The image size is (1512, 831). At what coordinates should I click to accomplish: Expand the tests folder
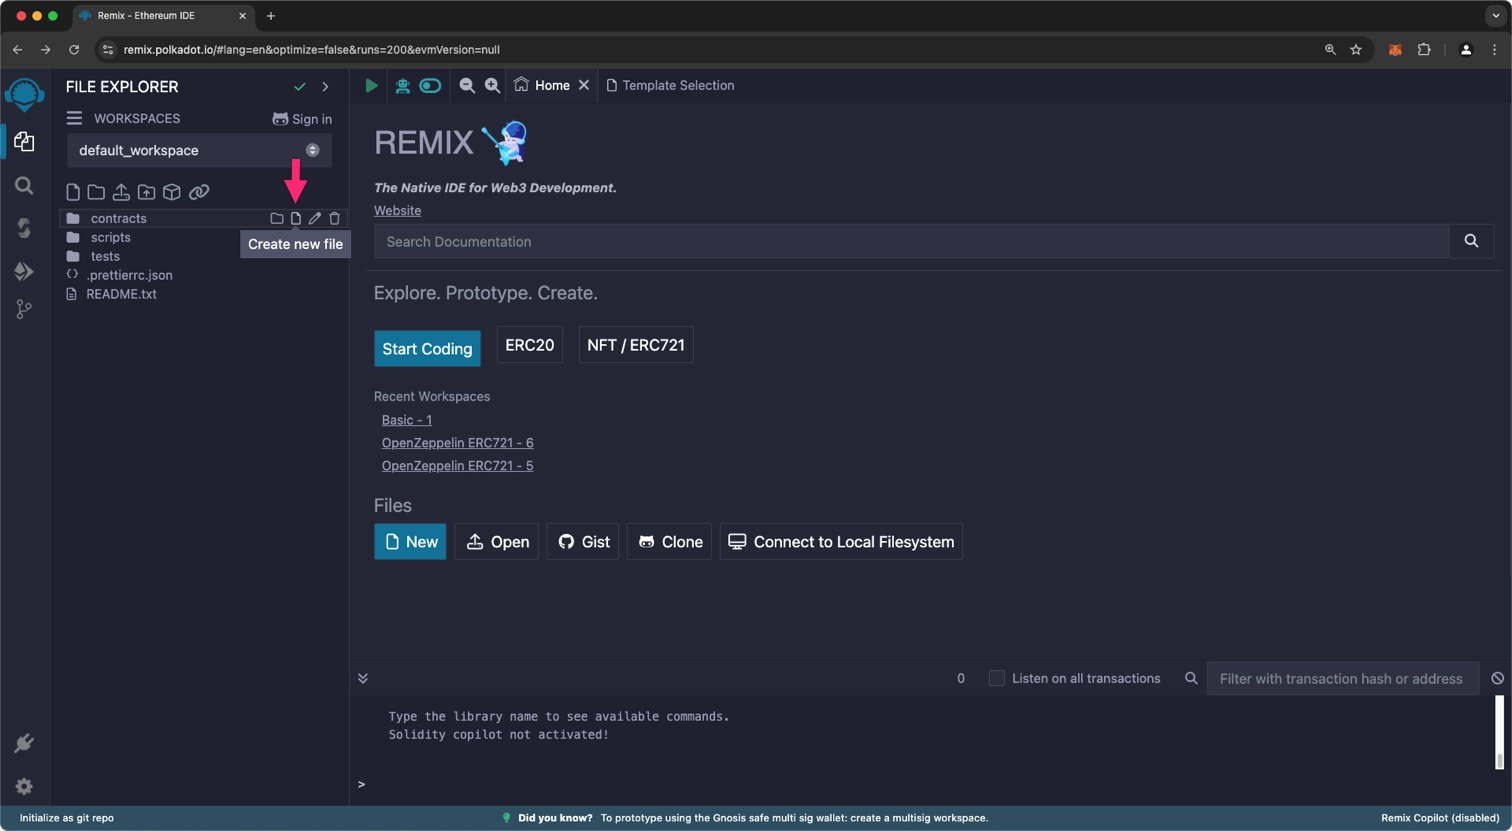(x=105, y=256)
